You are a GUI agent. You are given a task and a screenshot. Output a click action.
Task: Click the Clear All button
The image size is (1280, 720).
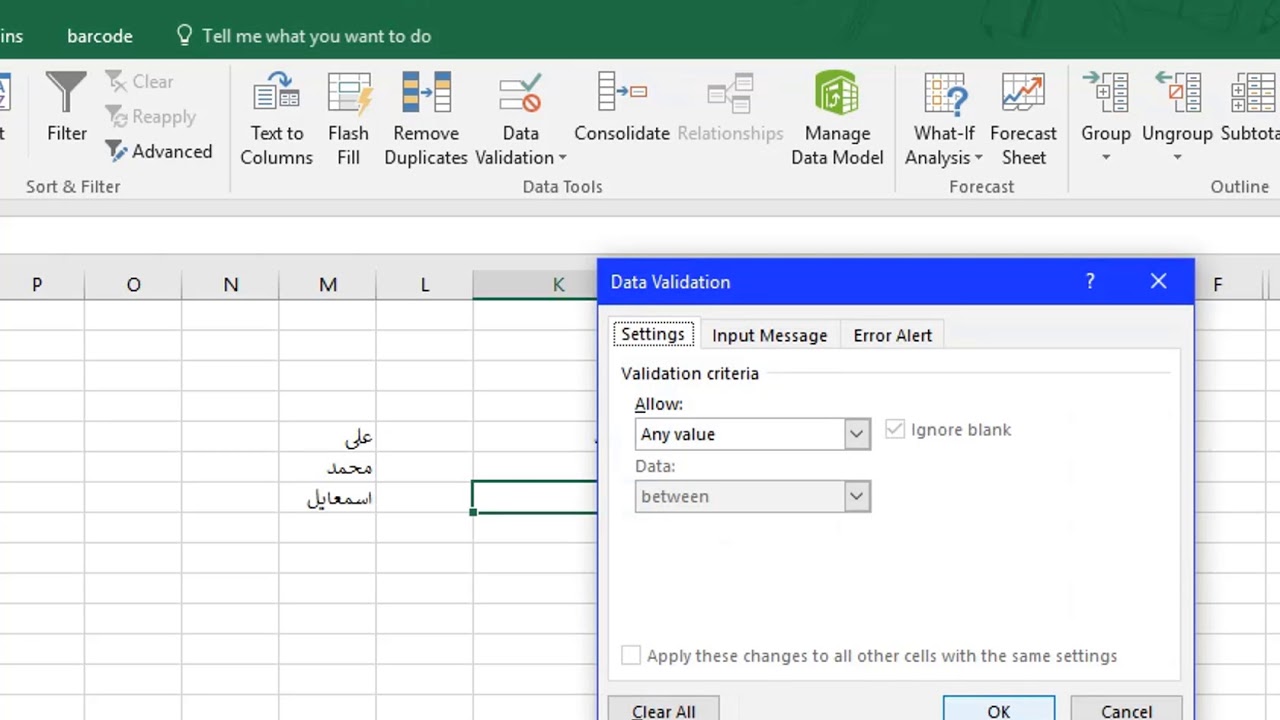pyautogui.click(x=663, y=709)
